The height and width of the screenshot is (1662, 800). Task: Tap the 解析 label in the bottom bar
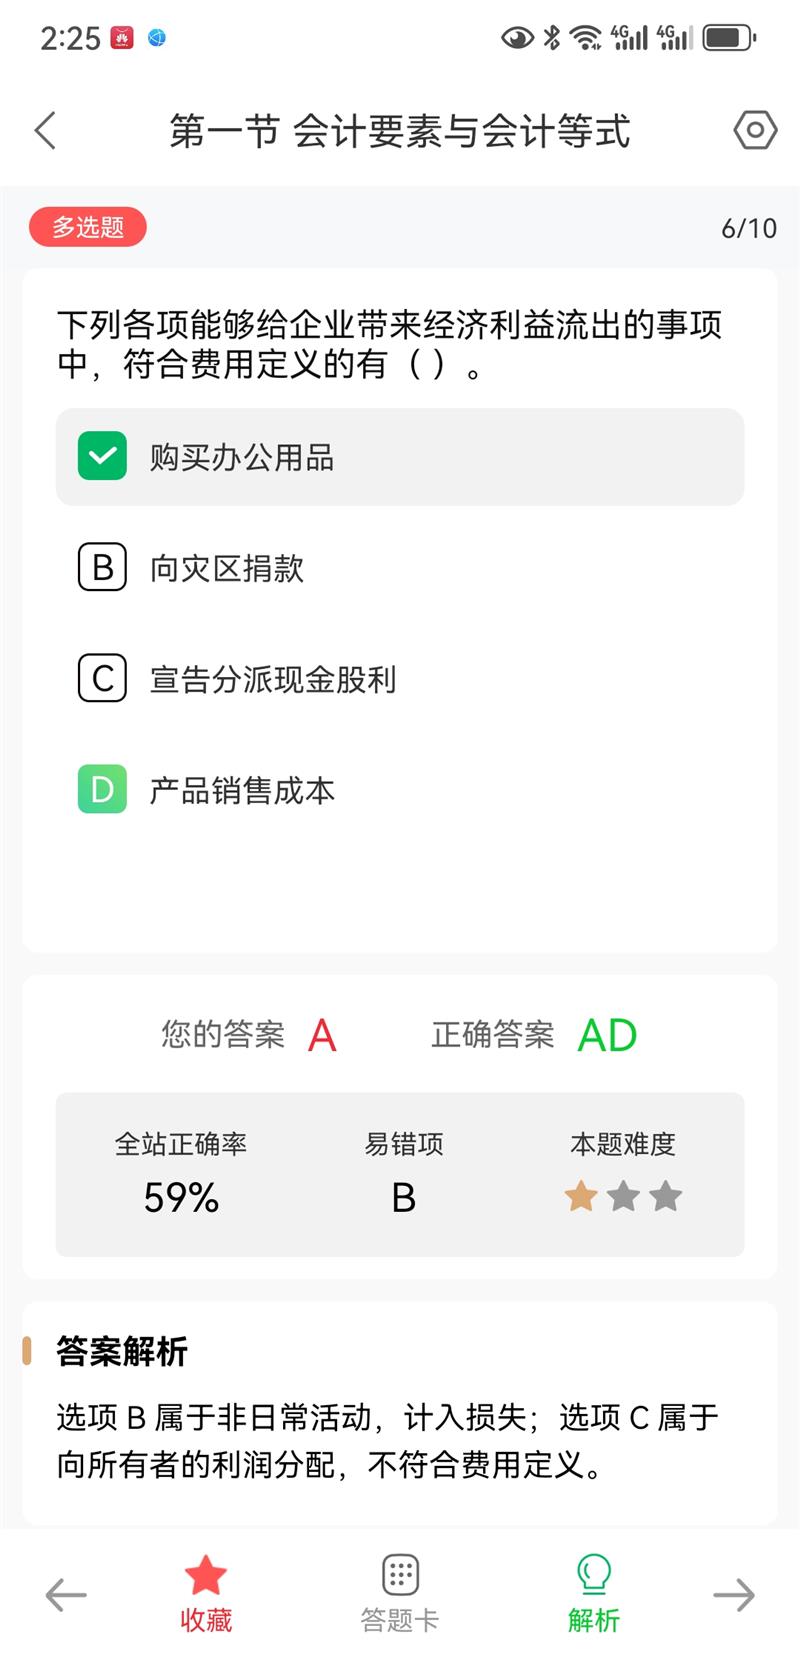pos(594,1620)
